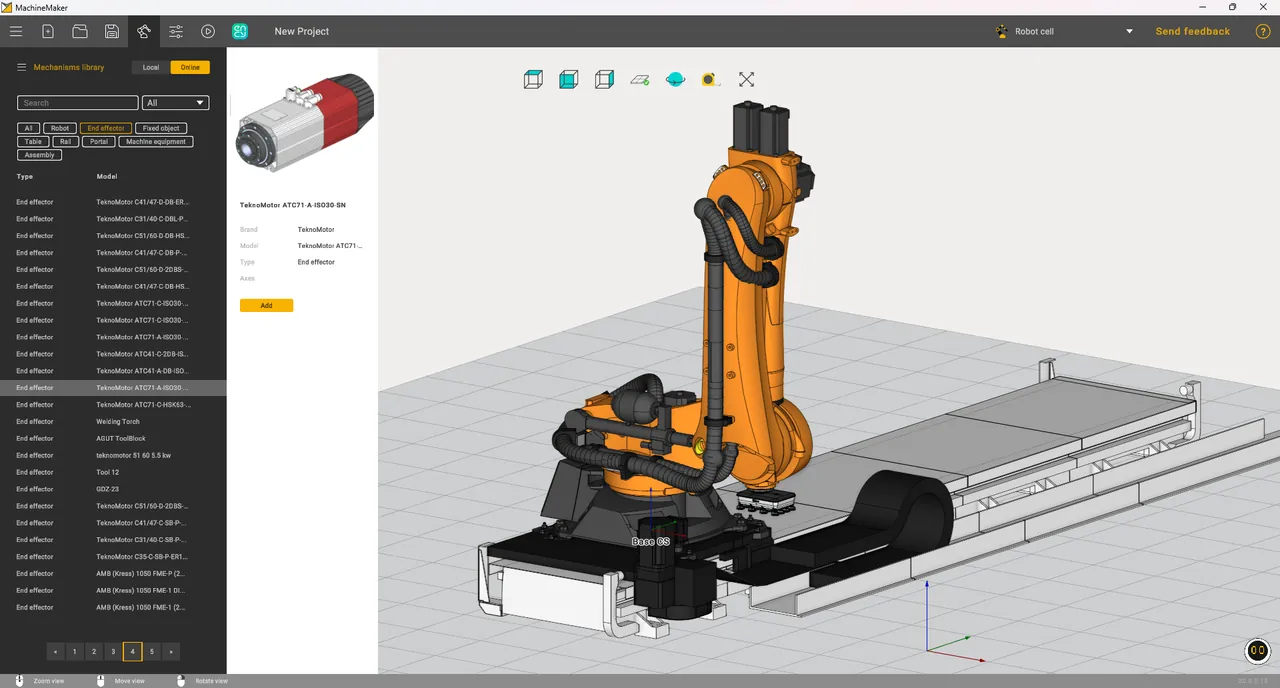Filter mechanisms by Rail
This screenshot has height=688, width=1280.
click(x=65, y=142)
